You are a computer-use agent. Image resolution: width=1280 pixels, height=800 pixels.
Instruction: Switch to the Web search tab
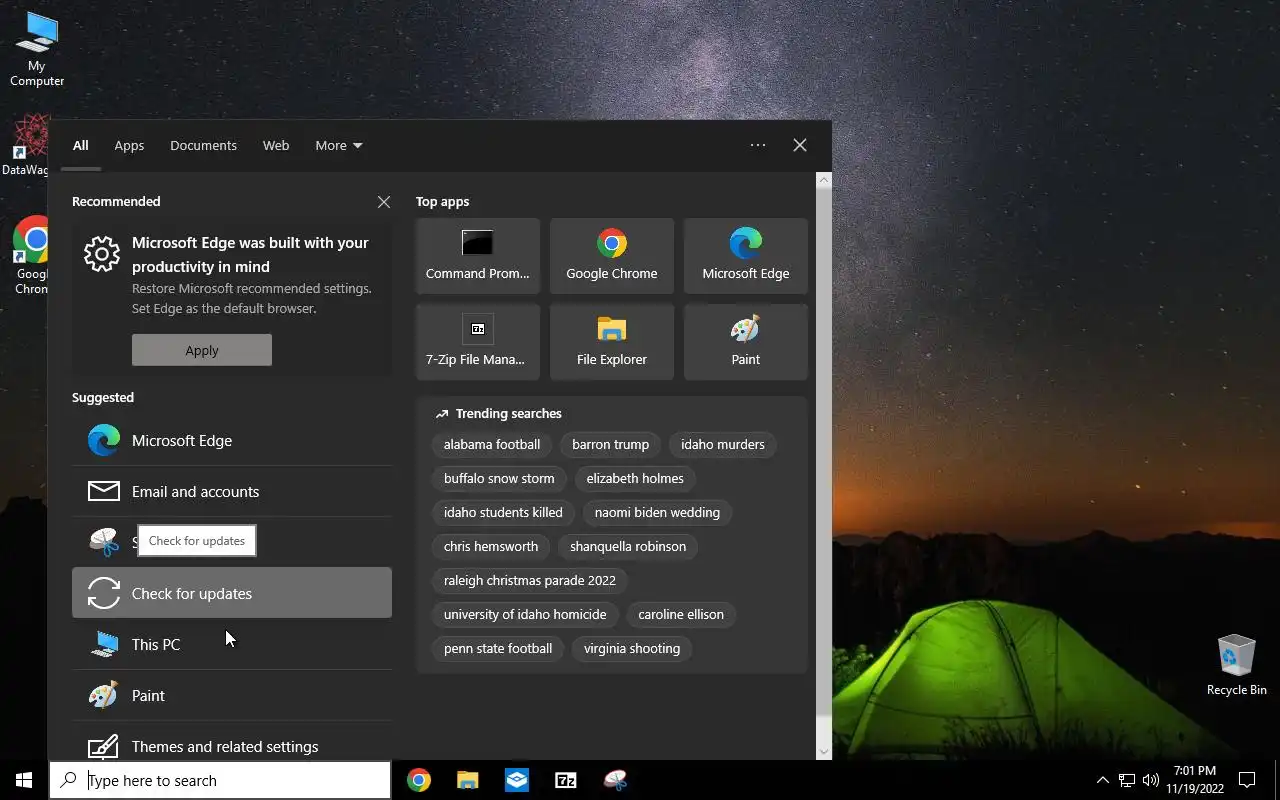click(x=276, y=145)
